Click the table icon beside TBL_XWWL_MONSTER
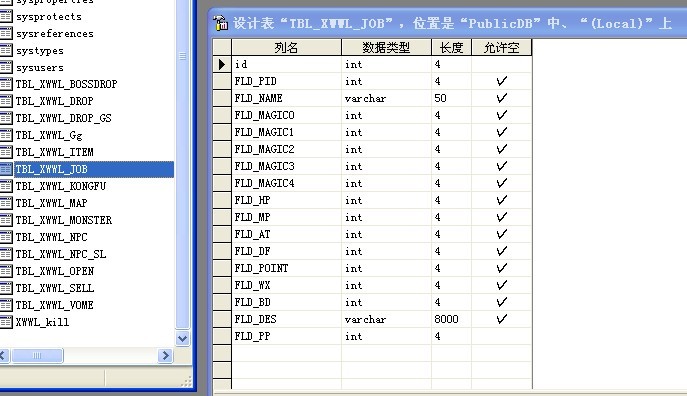The image size is (687, 396). (6, 220)
